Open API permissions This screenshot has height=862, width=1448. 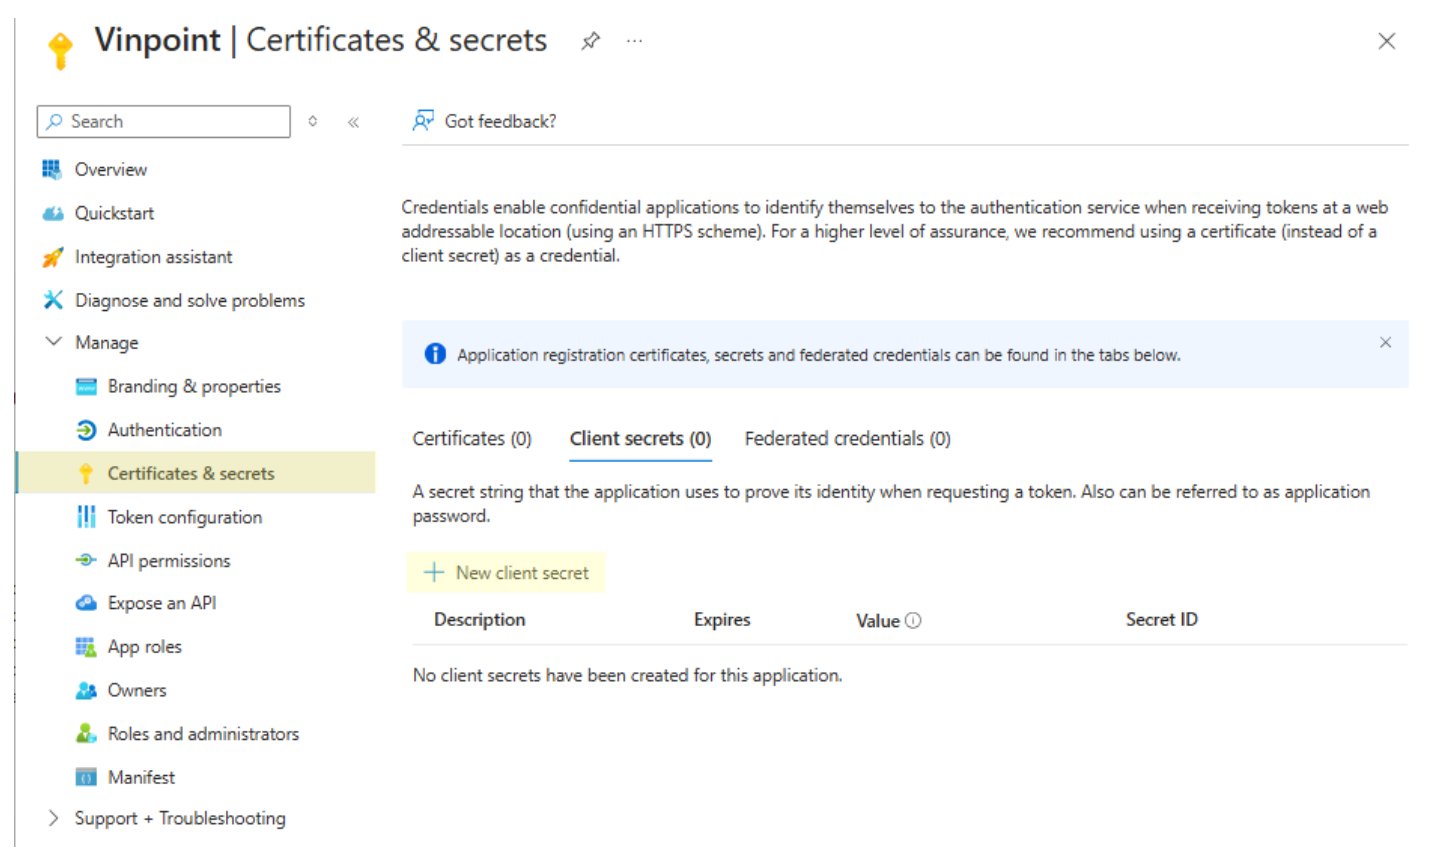pos(169,561)
